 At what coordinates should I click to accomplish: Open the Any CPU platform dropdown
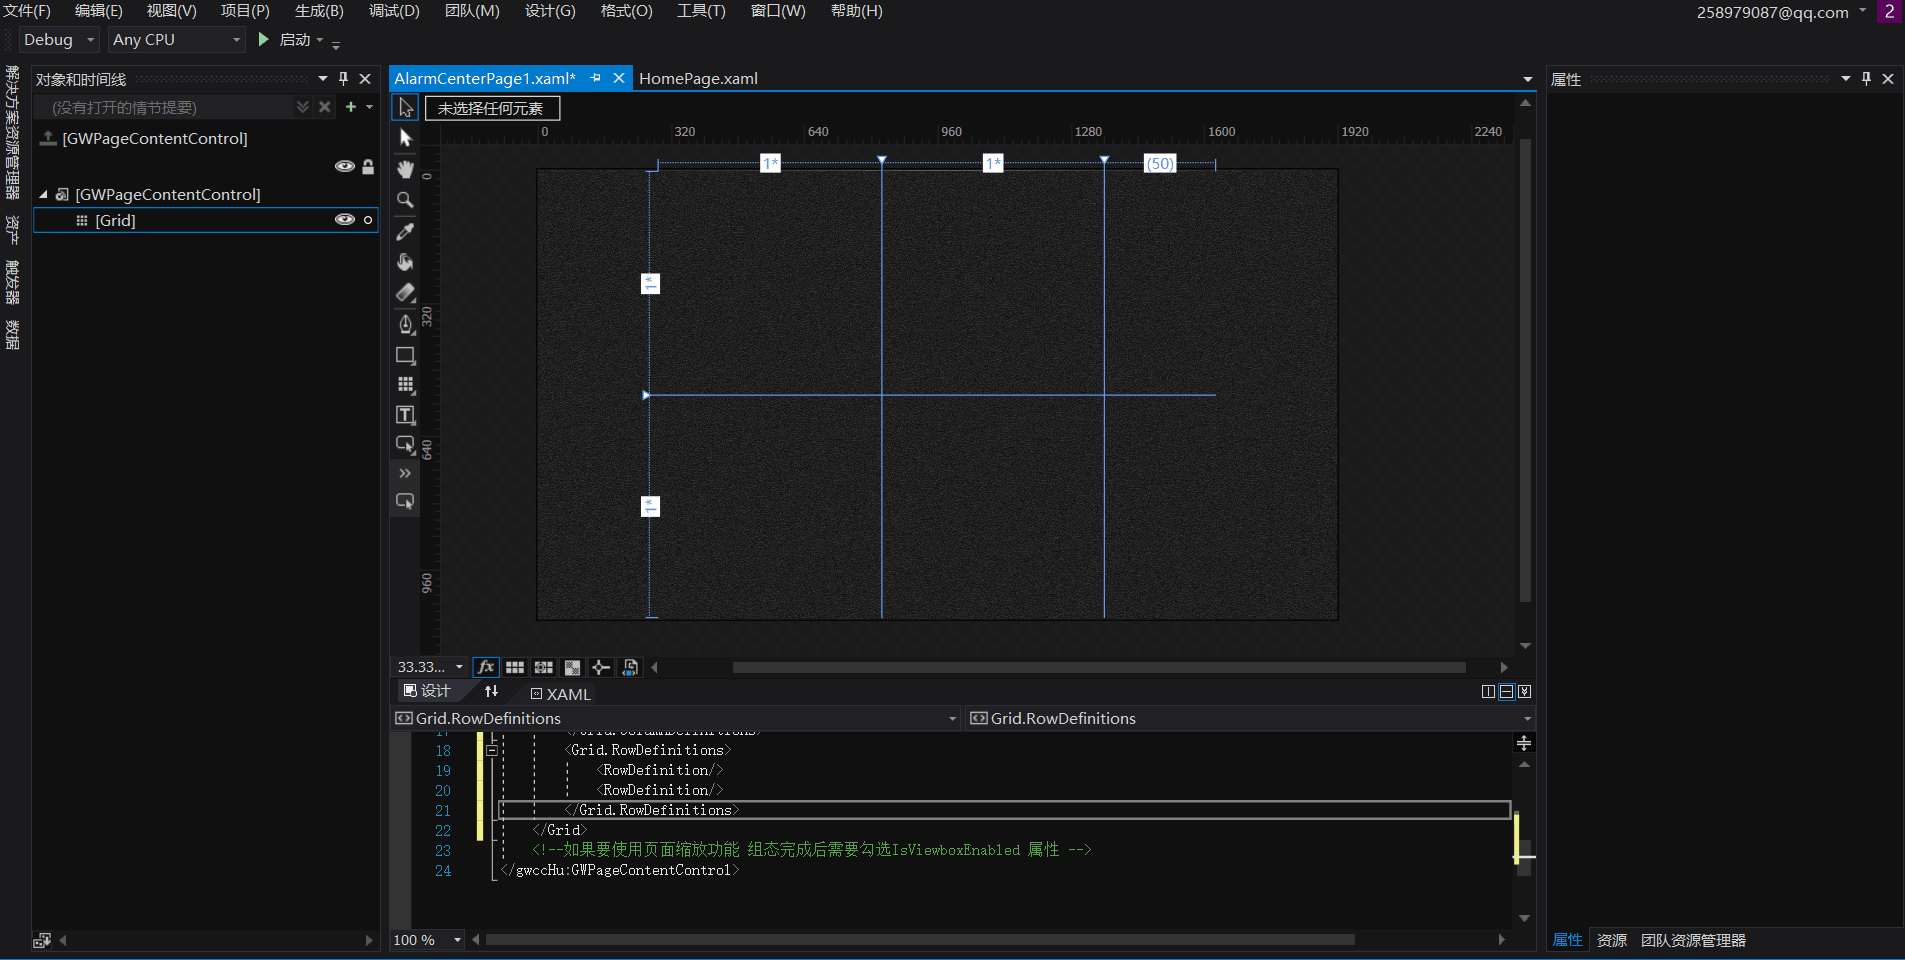[177, 40]
